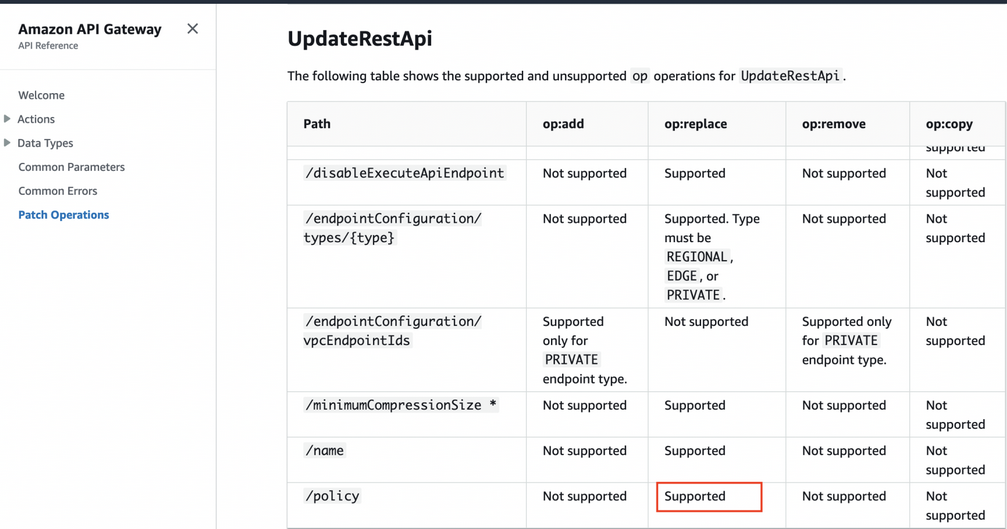1007x529 pixels.
Task: Click the op:copy column header
Action: (x=949, y=124)
